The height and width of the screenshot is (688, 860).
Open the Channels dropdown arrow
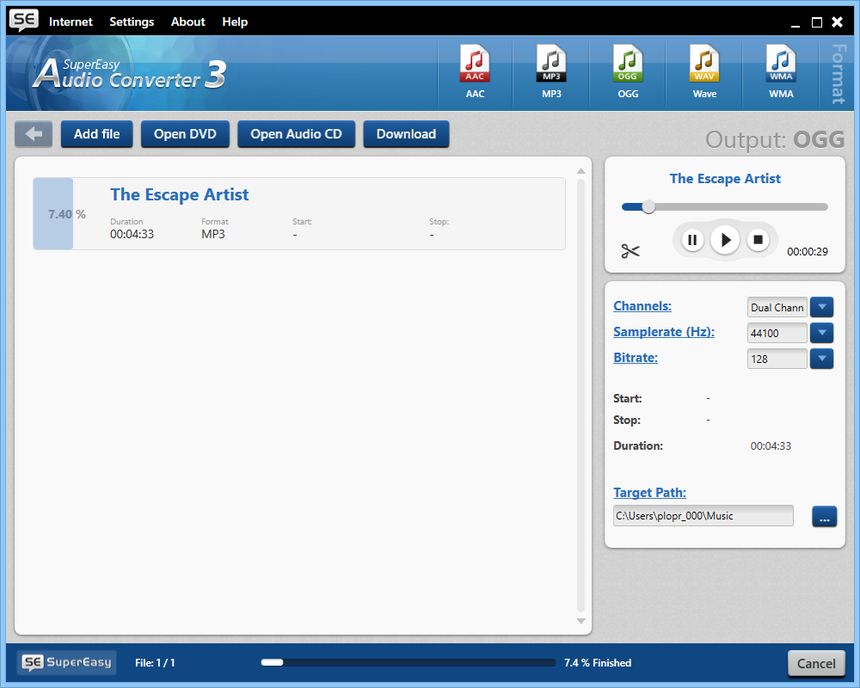coord(822,307)
